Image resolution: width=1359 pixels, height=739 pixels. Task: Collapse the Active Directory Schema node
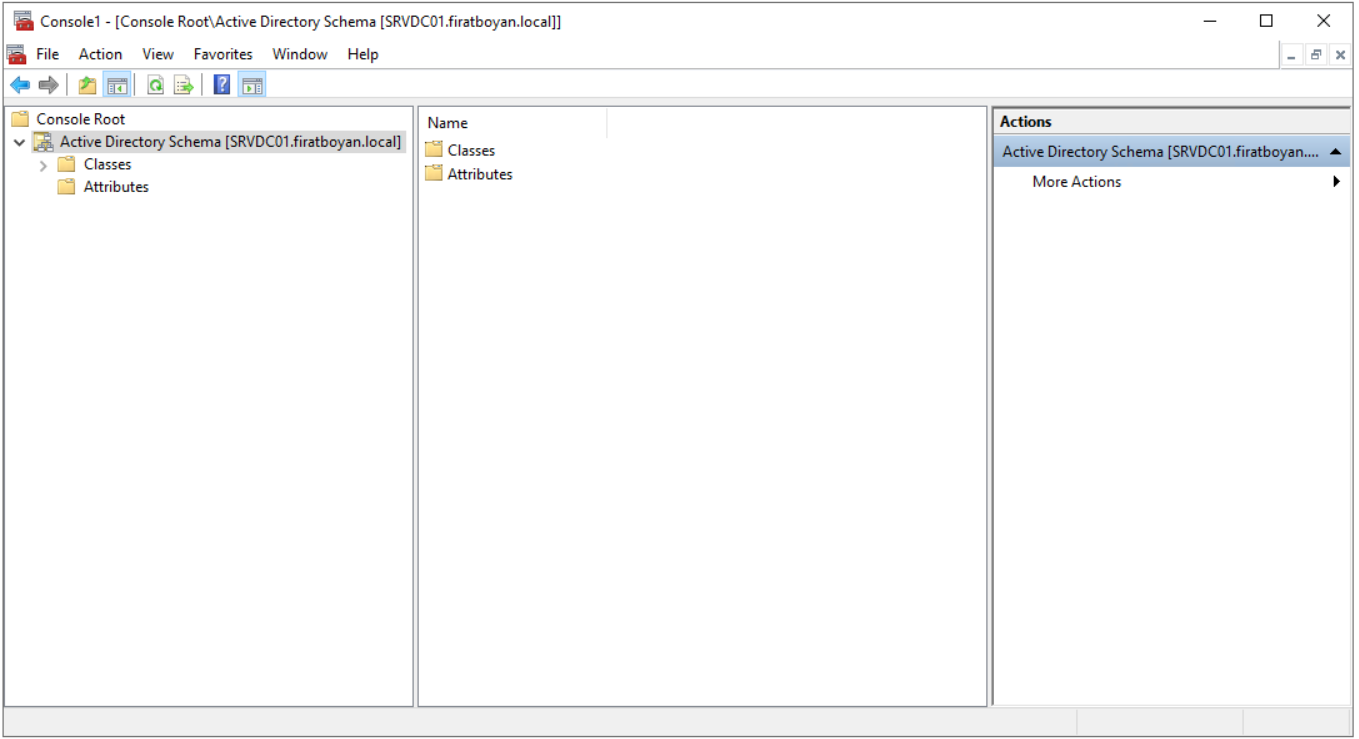(19, 143)
